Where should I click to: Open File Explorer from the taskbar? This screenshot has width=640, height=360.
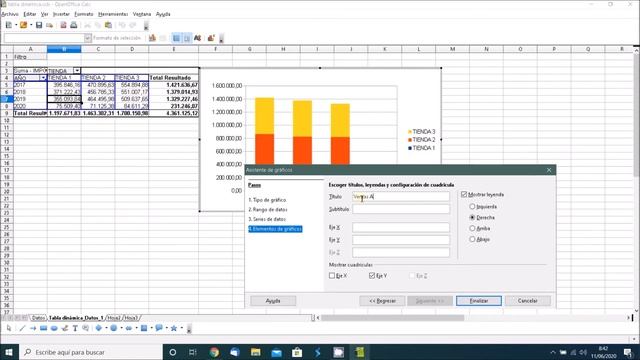(x=256, y=352)
